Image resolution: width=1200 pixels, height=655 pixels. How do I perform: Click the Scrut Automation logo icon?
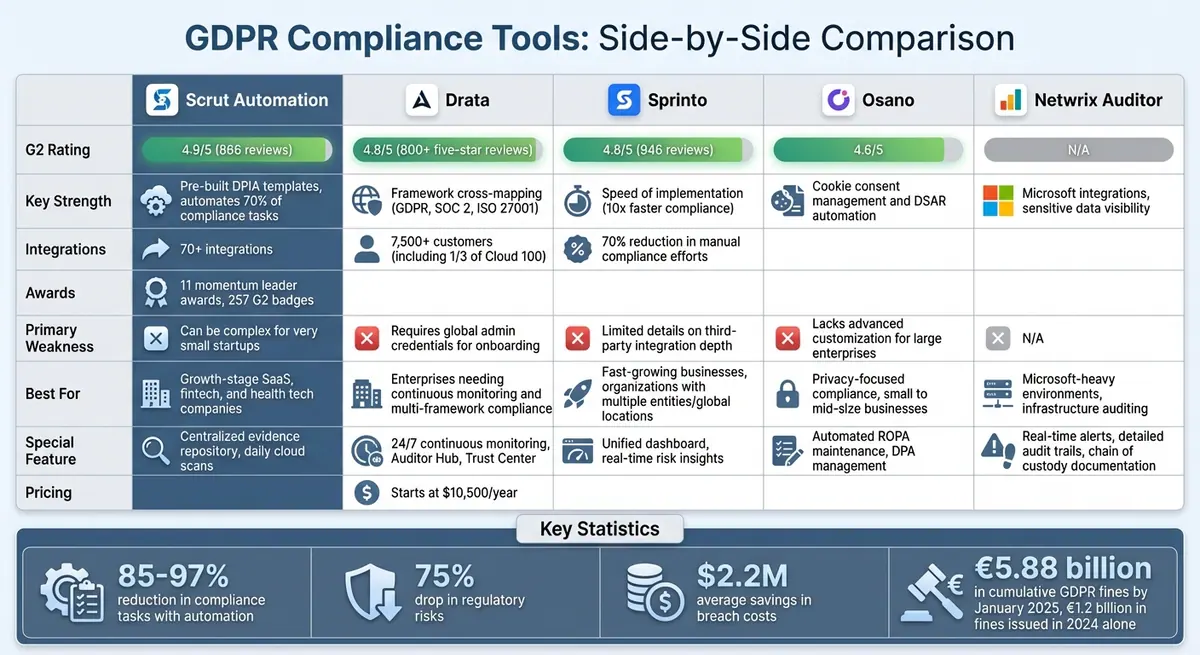coord(161,100)
